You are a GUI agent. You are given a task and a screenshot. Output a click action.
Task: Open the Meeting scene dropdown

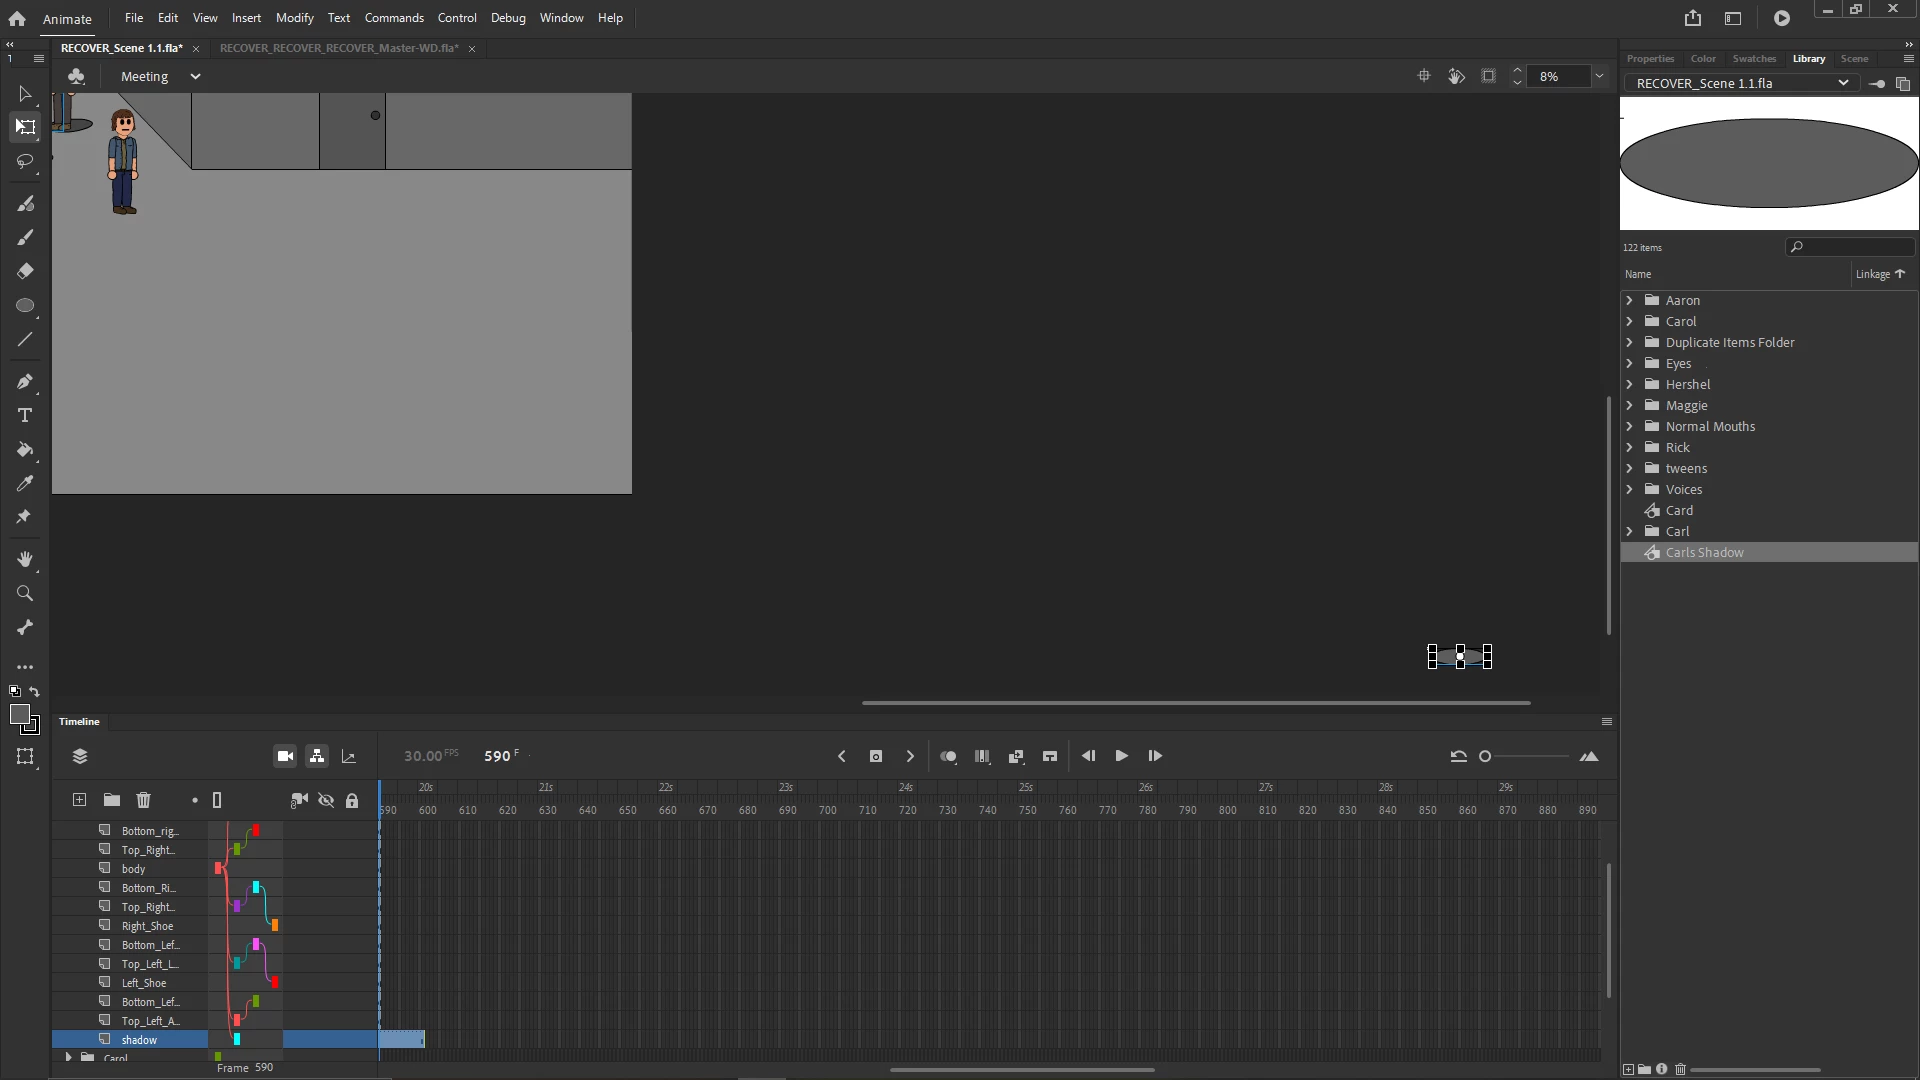[195, 77]
